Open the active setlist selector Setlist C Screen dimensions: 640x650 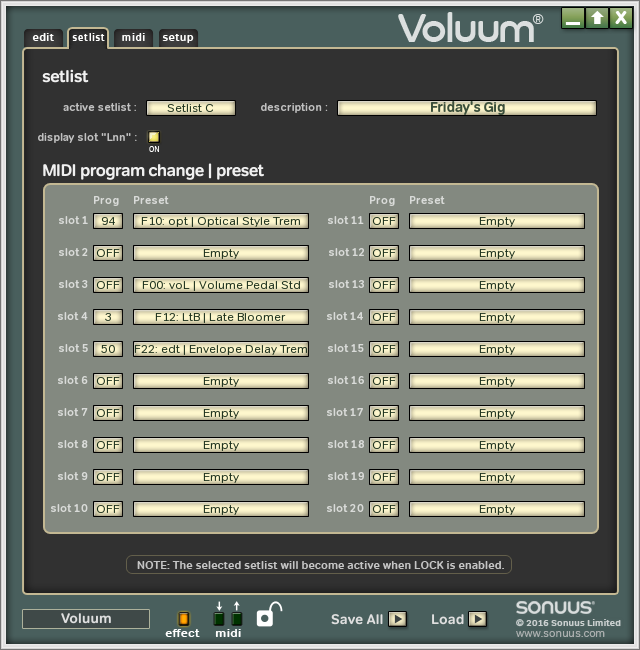[x=191, y=108]
